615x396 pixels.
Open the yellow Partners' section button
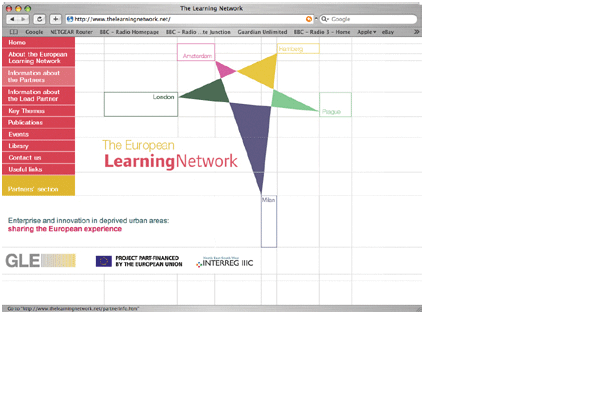coord(38,185)
